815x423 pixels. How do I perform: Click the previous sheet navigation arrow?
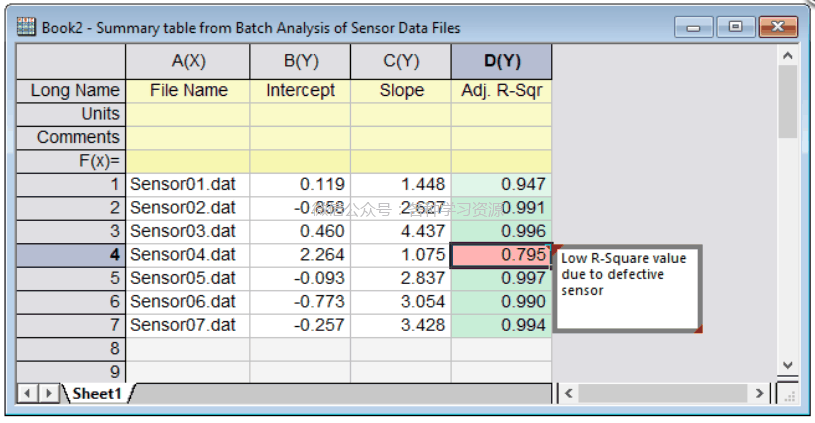pos(27,394)
